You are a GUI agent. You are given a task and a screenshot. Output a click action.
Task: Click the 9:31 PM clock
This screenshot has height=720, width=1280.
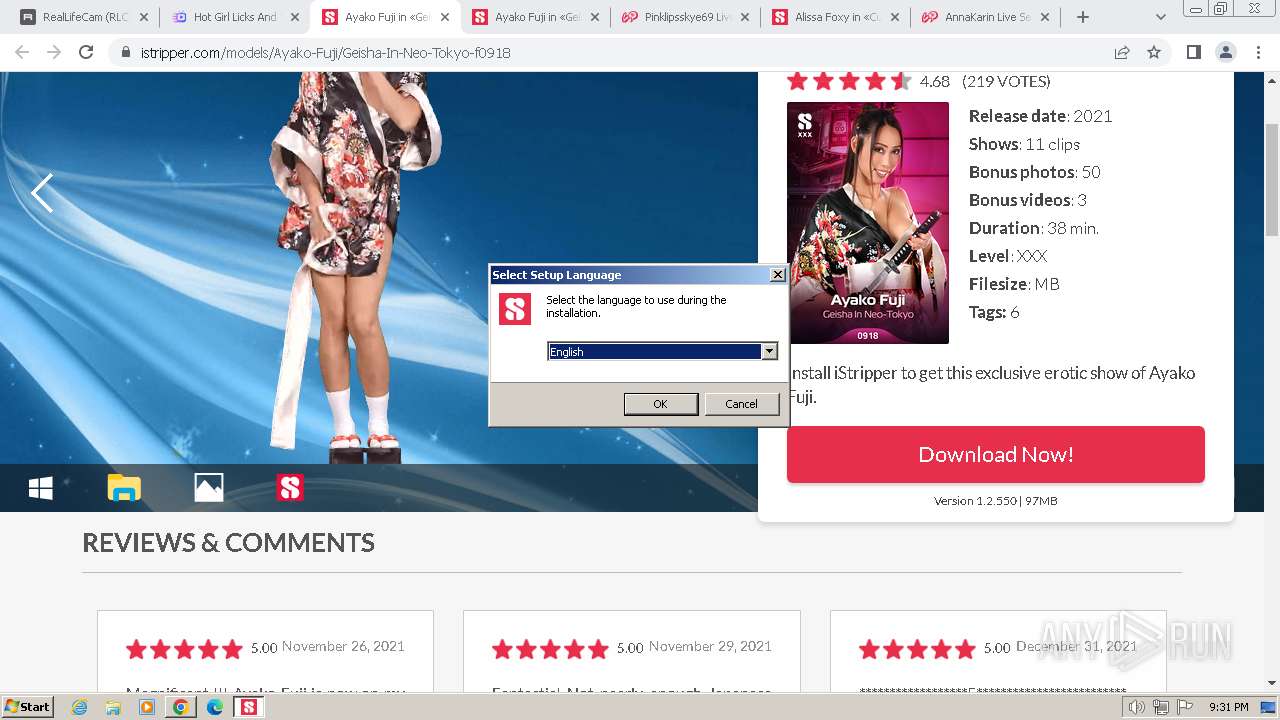pos(1228,707)
